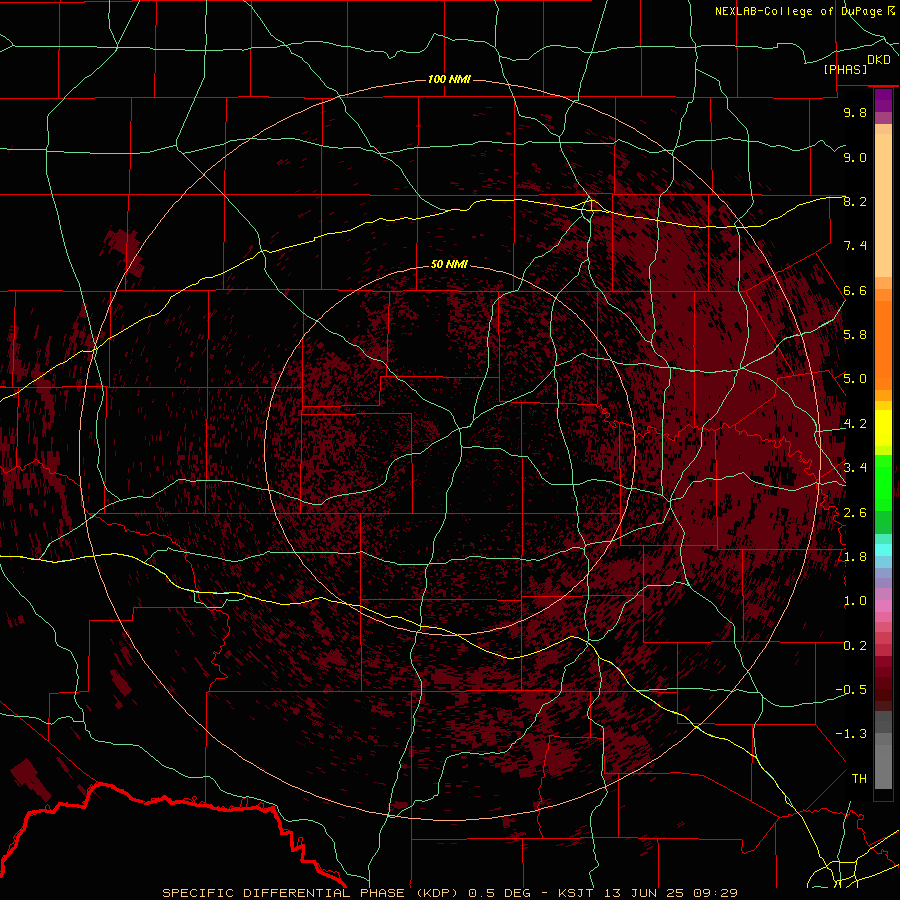Click the -1.3 value on the color scale
The image size is (900, 900).
[x=851, y=734]
